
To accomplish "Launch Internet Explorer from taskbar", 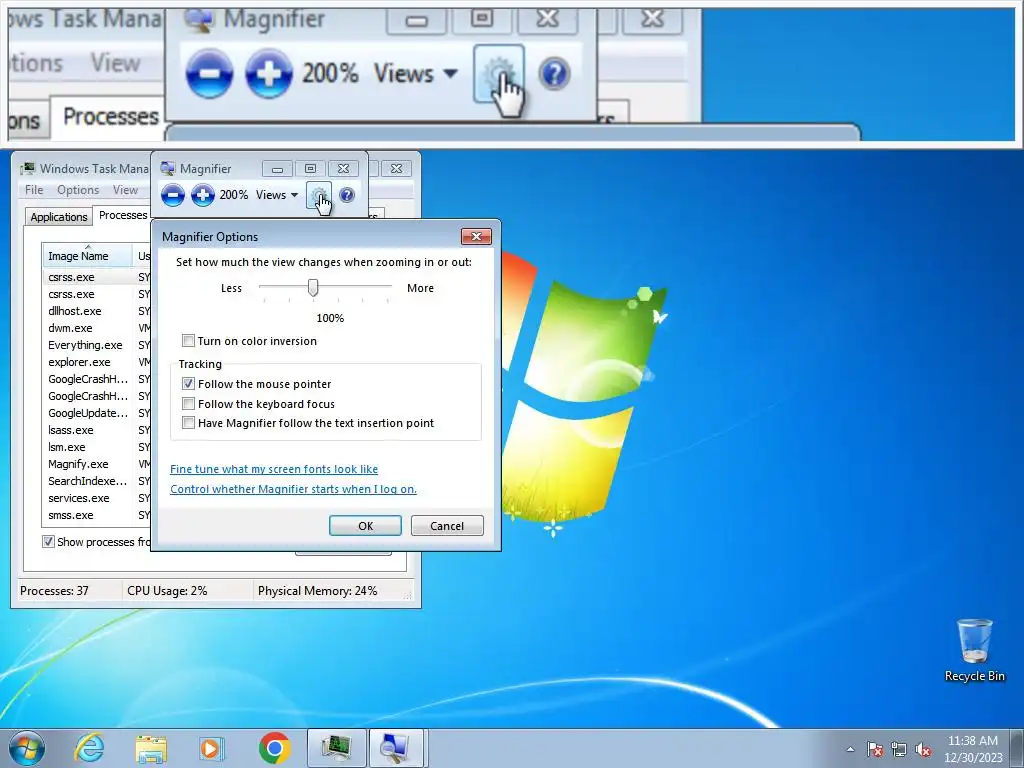I will [x=89, y=748].
